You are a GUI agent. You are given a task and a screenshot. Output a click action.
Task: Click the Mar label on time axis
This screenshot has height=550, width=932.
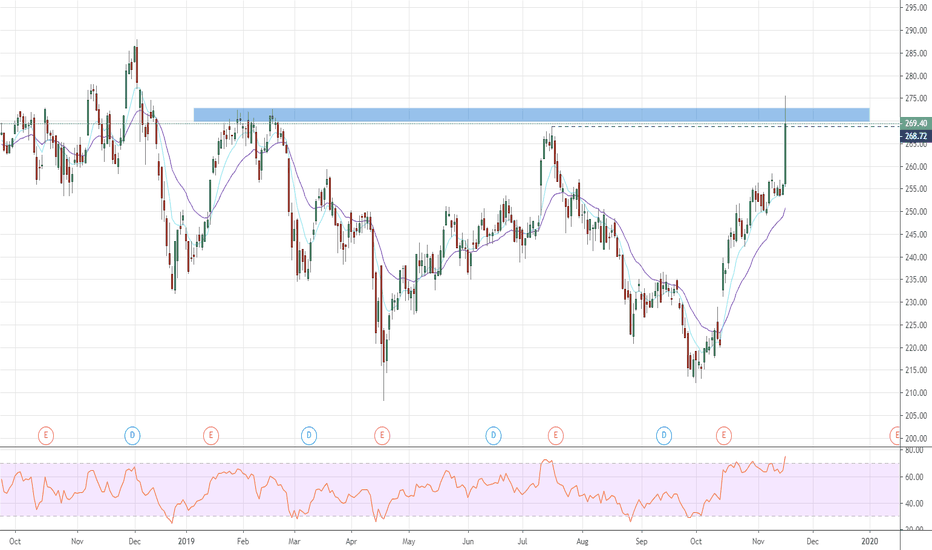[x=294, y=541]
